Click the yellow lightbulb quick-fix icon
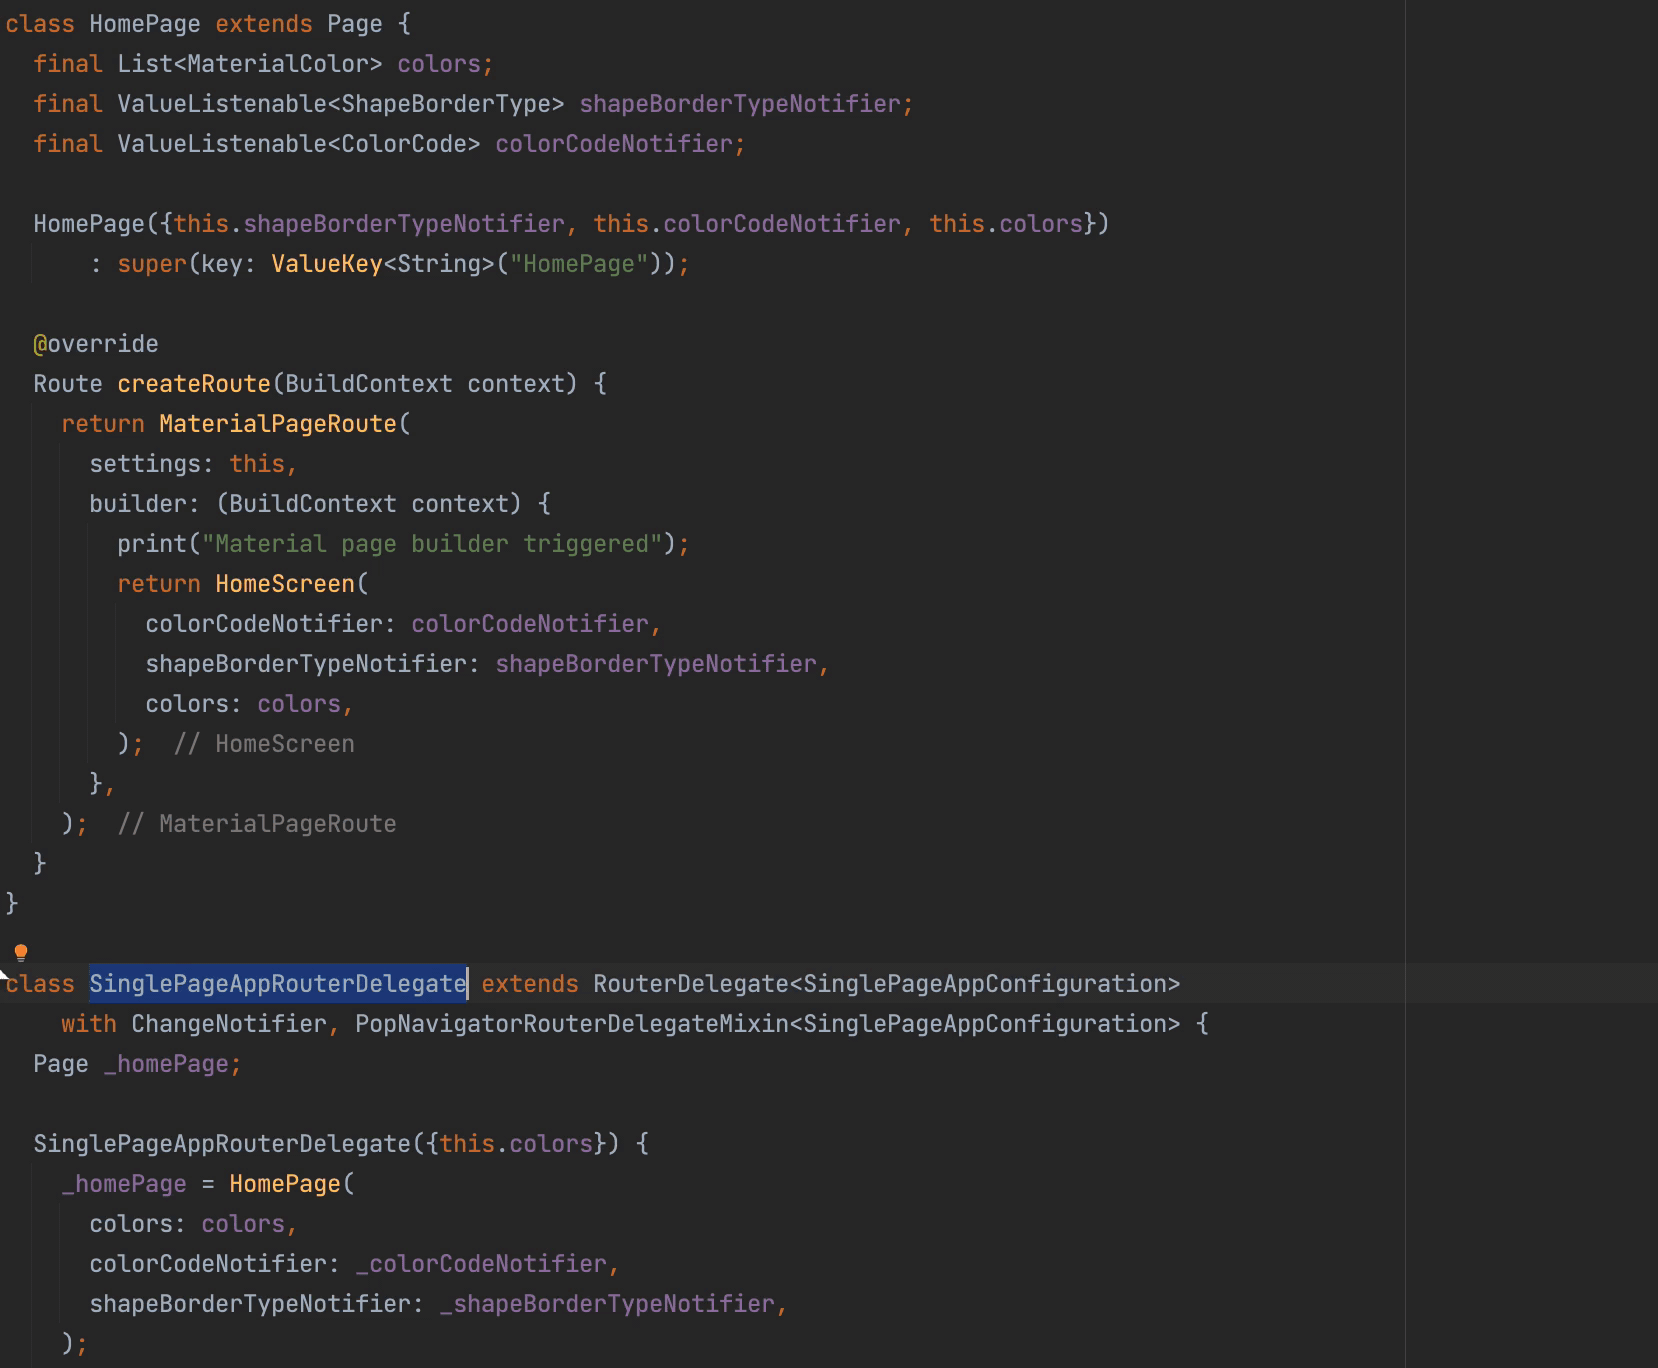This screenshot has height=1368, width=1658. pyautogui.click(x=20, y=952)
